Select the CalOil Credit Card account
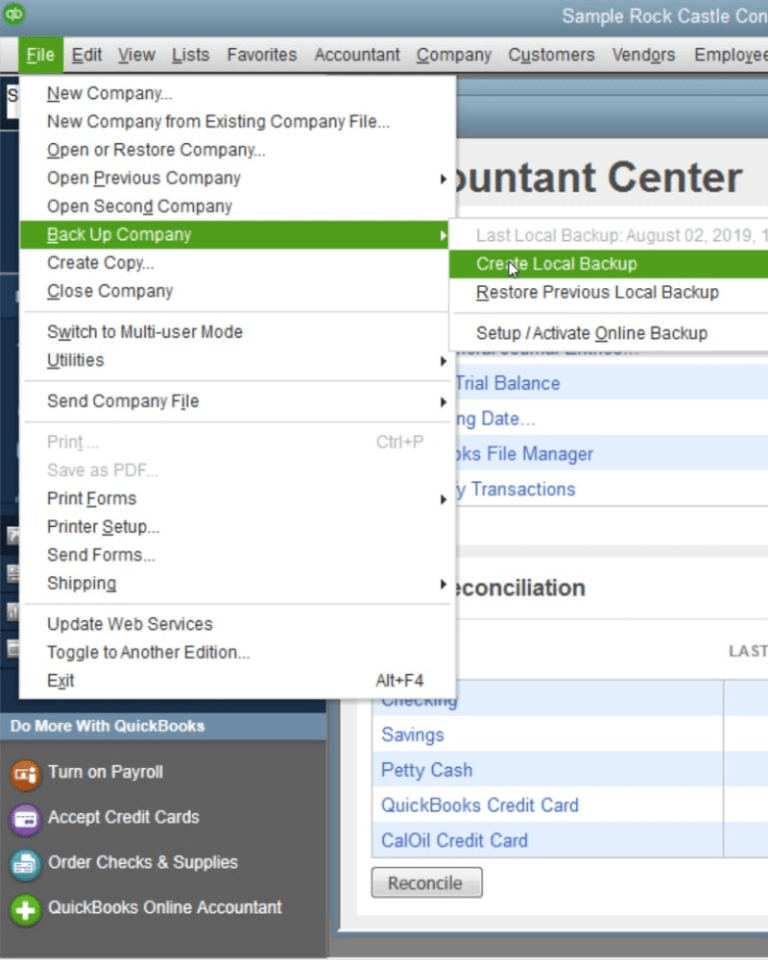Viewport: 768px width, 960px height. click(x=454, y=841)
